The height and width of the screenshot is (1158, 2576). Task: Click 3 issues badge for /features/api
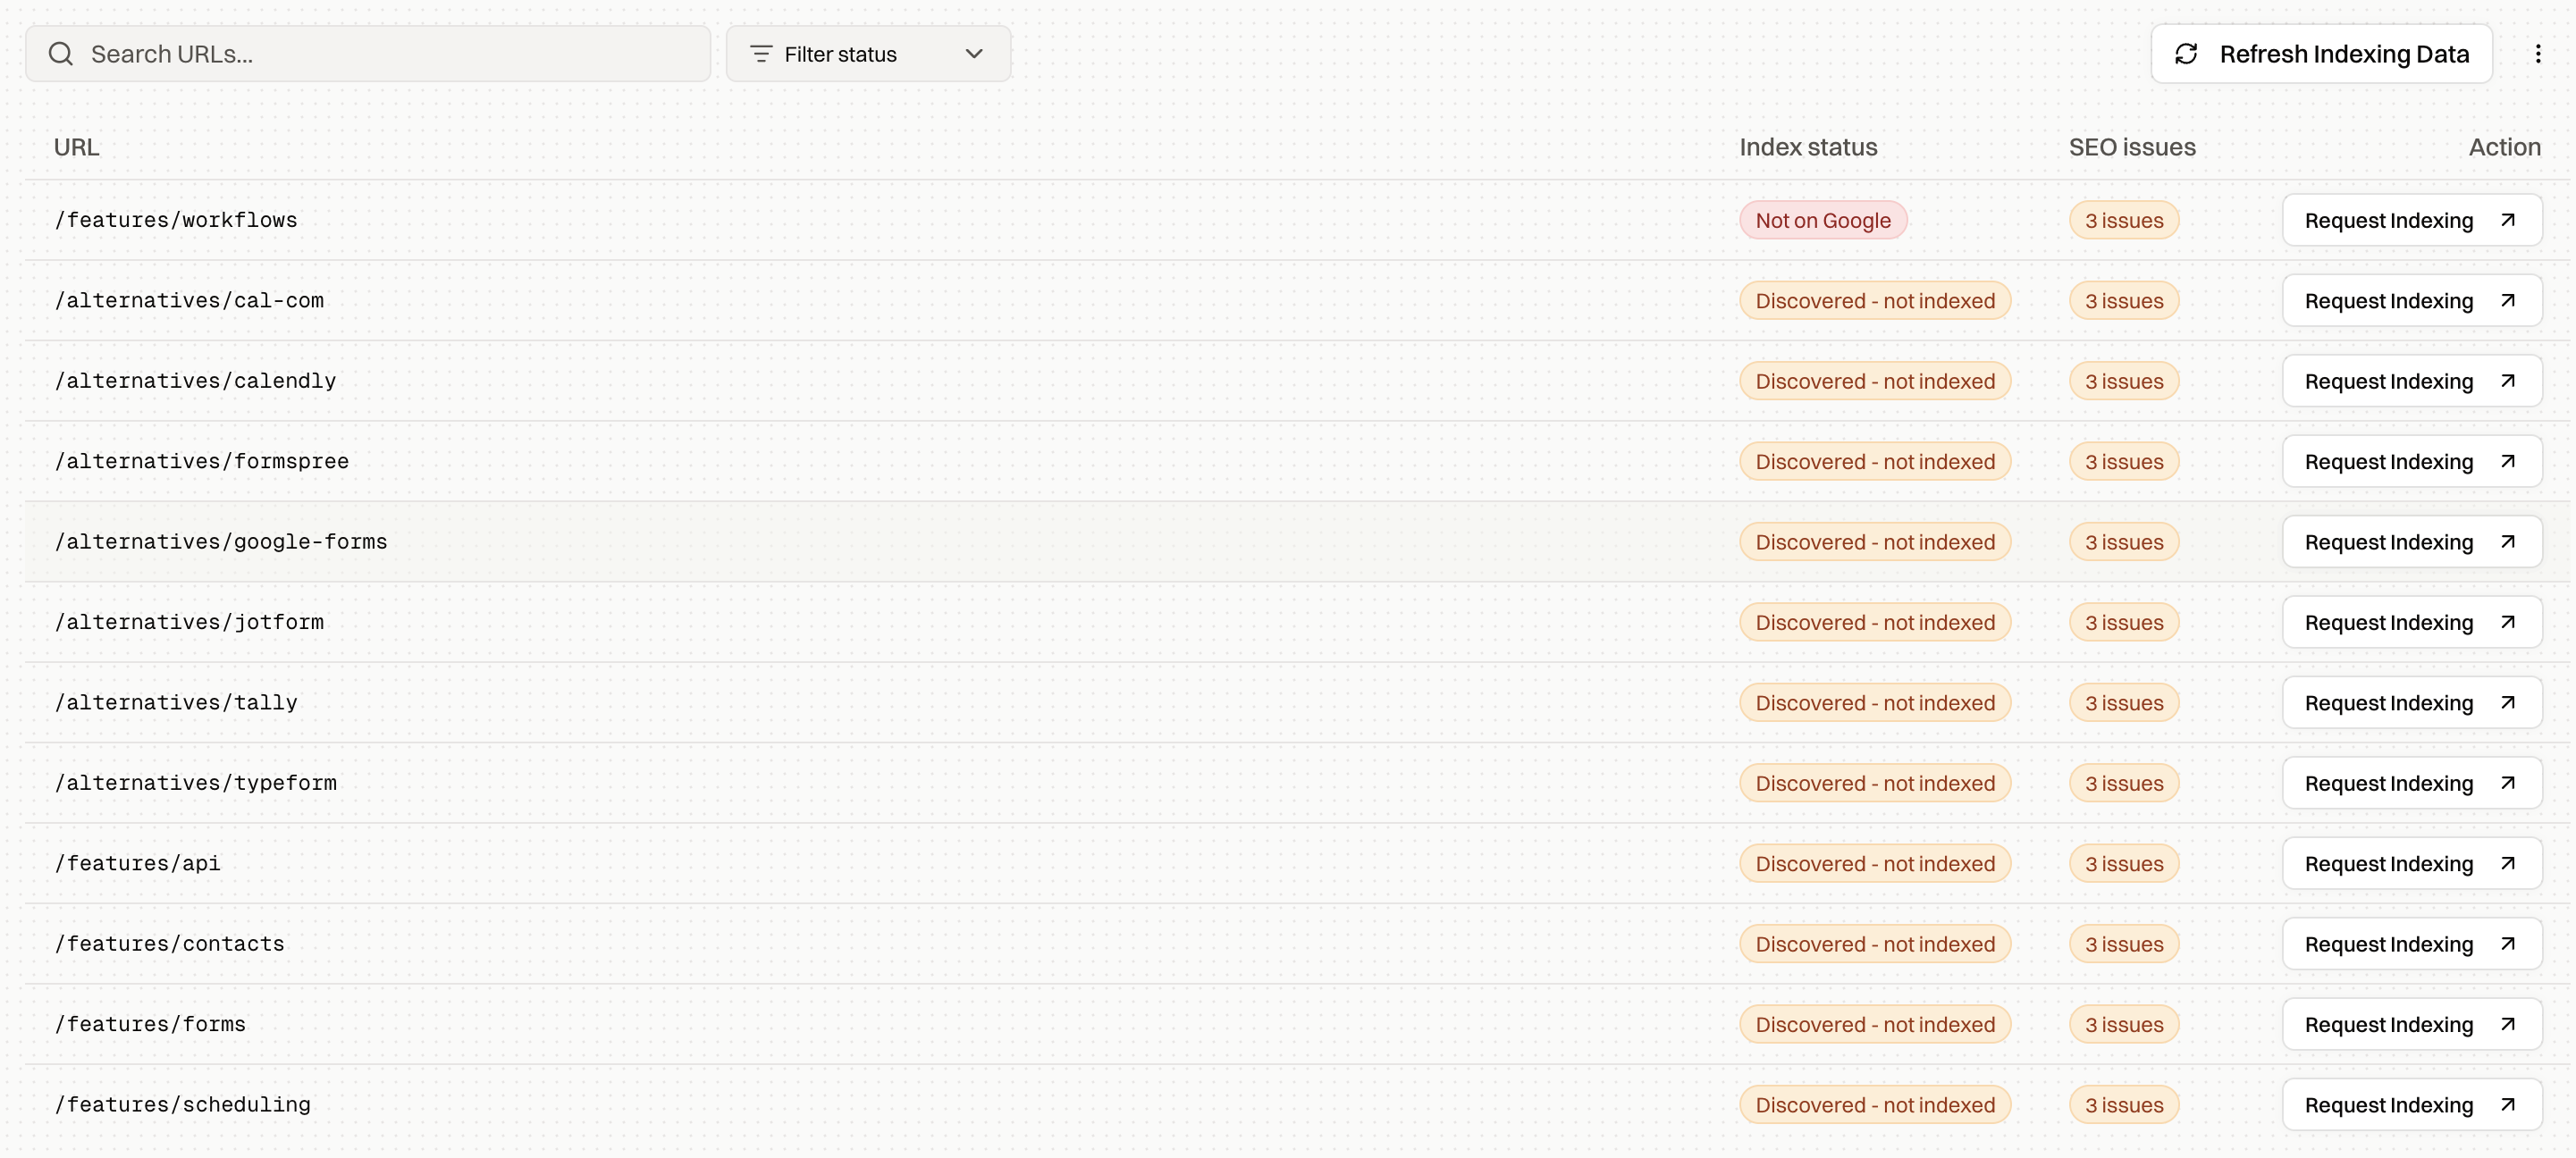[x=2124, y=864]
